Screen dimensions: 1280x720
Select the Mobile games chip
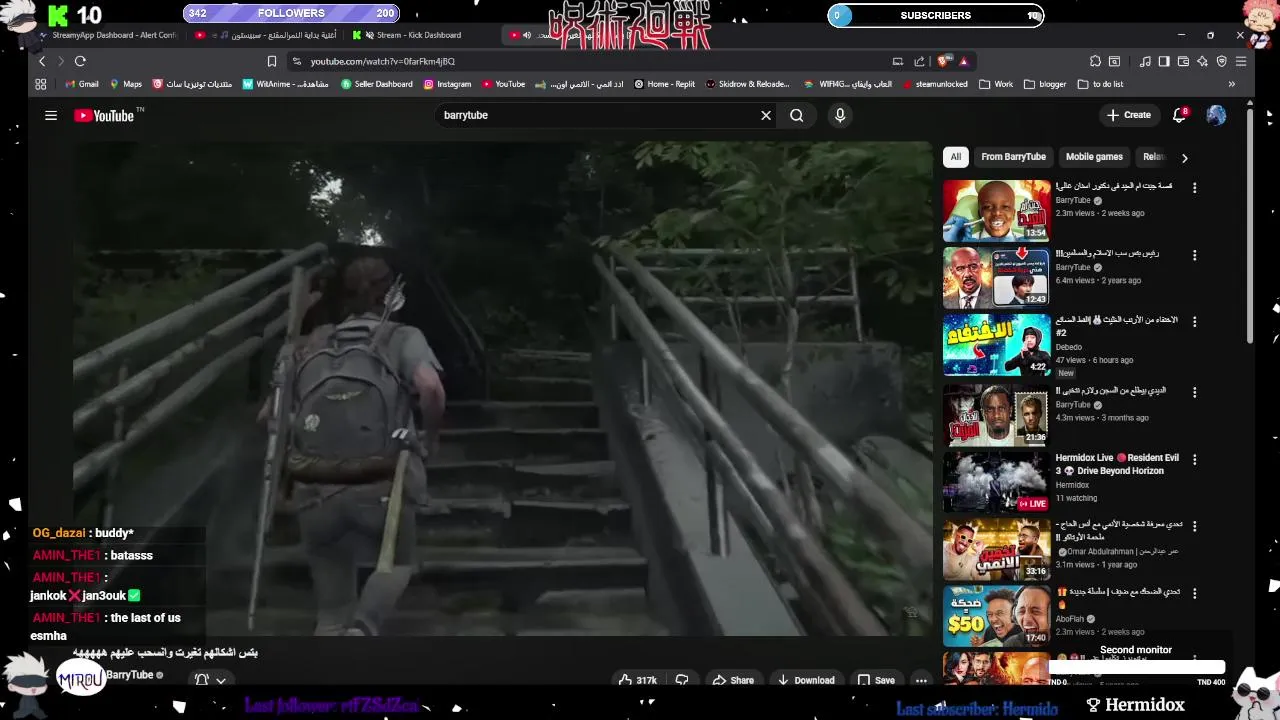coord(1094,157)
